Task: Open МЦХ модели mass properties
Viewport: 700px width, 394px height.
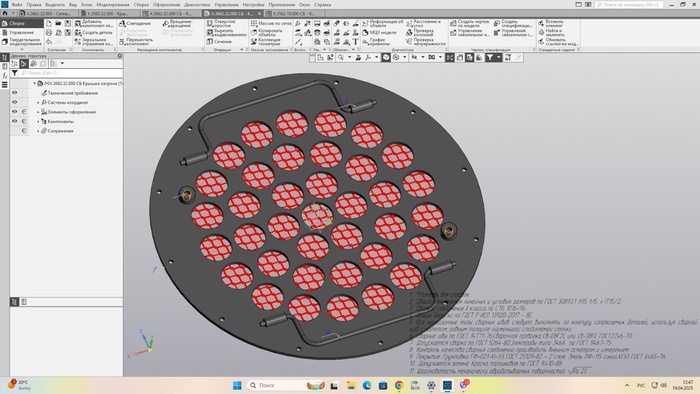Action: click(379, 33)
